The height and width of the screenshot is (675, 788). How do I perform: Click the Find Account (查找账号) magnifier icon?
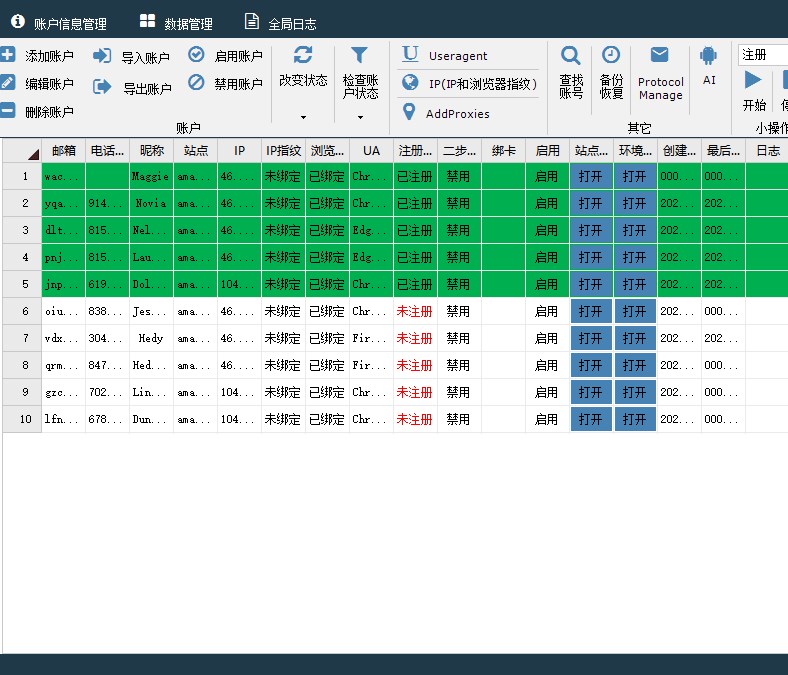(570, 55)
